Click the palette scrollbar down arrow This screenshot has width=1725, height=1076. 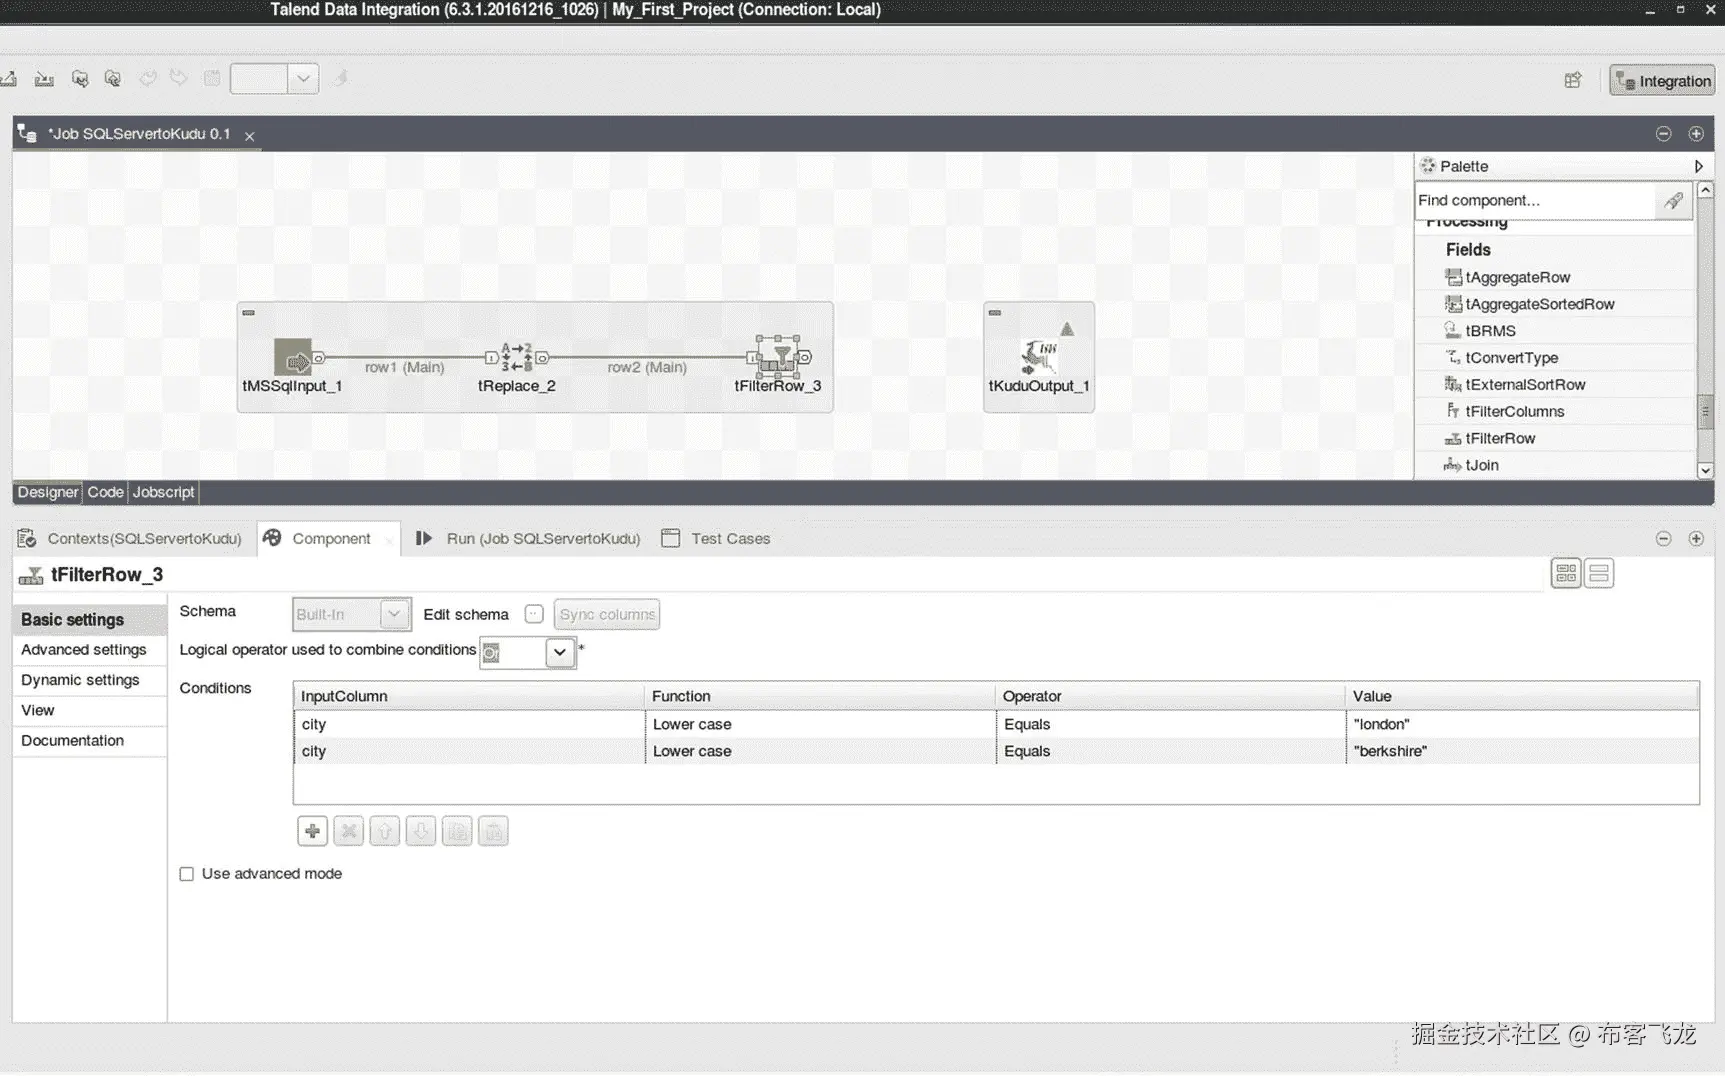1706,470
